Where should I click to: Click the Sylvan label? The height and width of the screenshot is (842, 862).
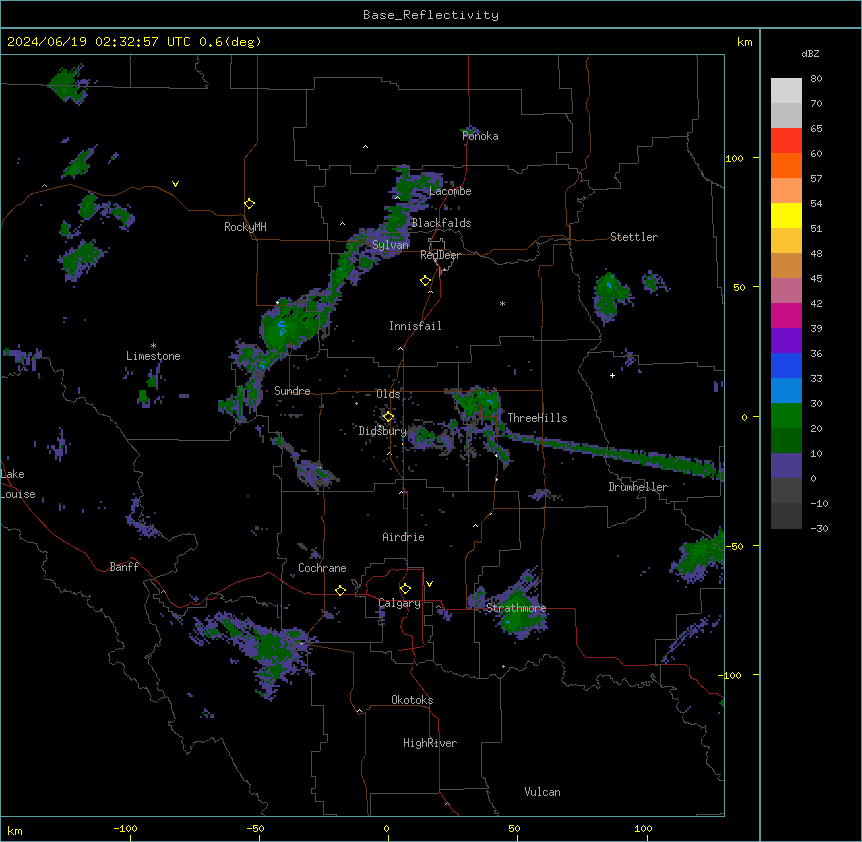(390, 245)
